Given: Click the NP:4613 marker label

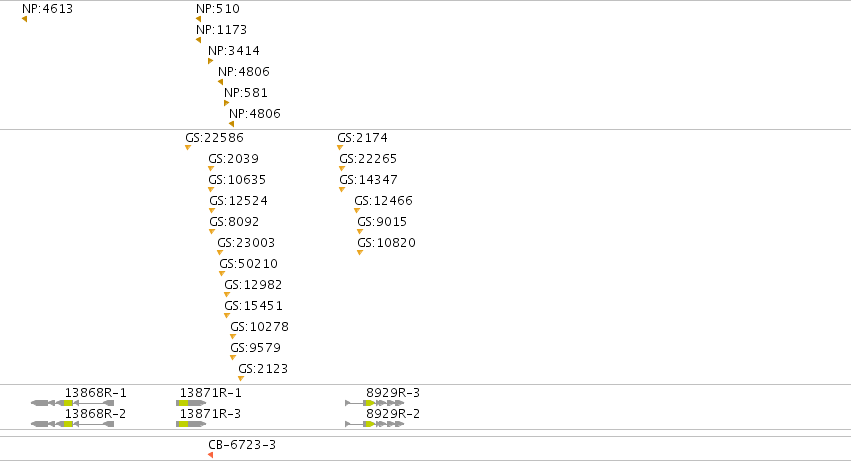Looking at the screenshot, I should pos(47,9).
